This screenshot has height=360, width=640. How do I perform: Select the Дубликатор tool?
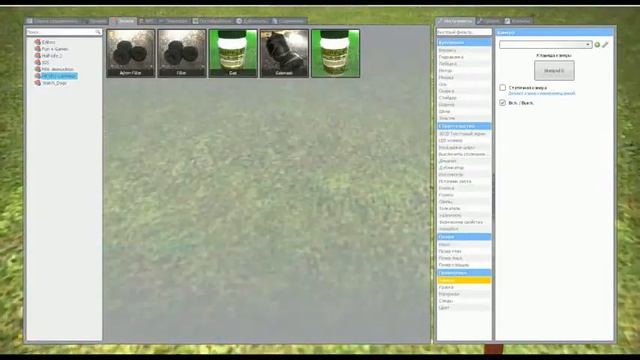pyautogui.click(x=464, y=168)
